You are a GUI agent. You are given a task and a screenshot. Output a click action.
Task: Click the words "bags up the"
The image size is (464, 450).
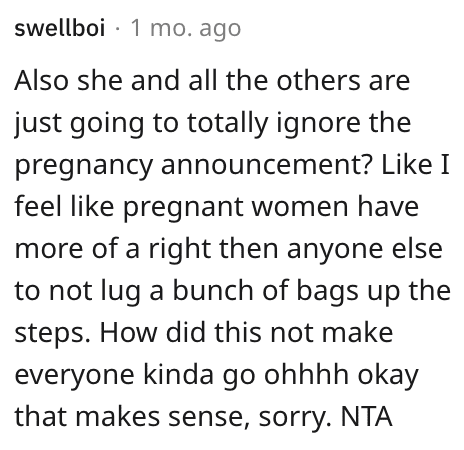pos(373,292)
